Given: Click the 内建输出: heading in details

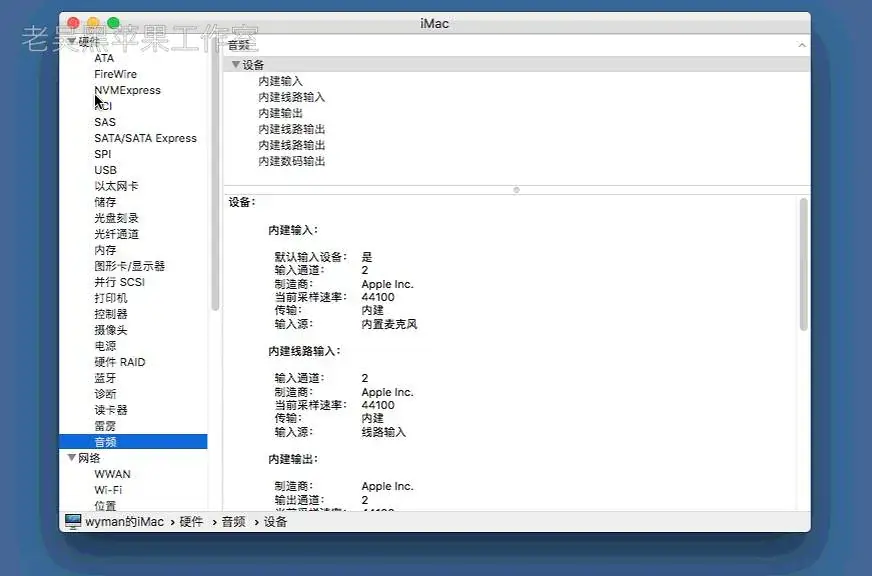Looking at the screenshot, I should point(293,459).
